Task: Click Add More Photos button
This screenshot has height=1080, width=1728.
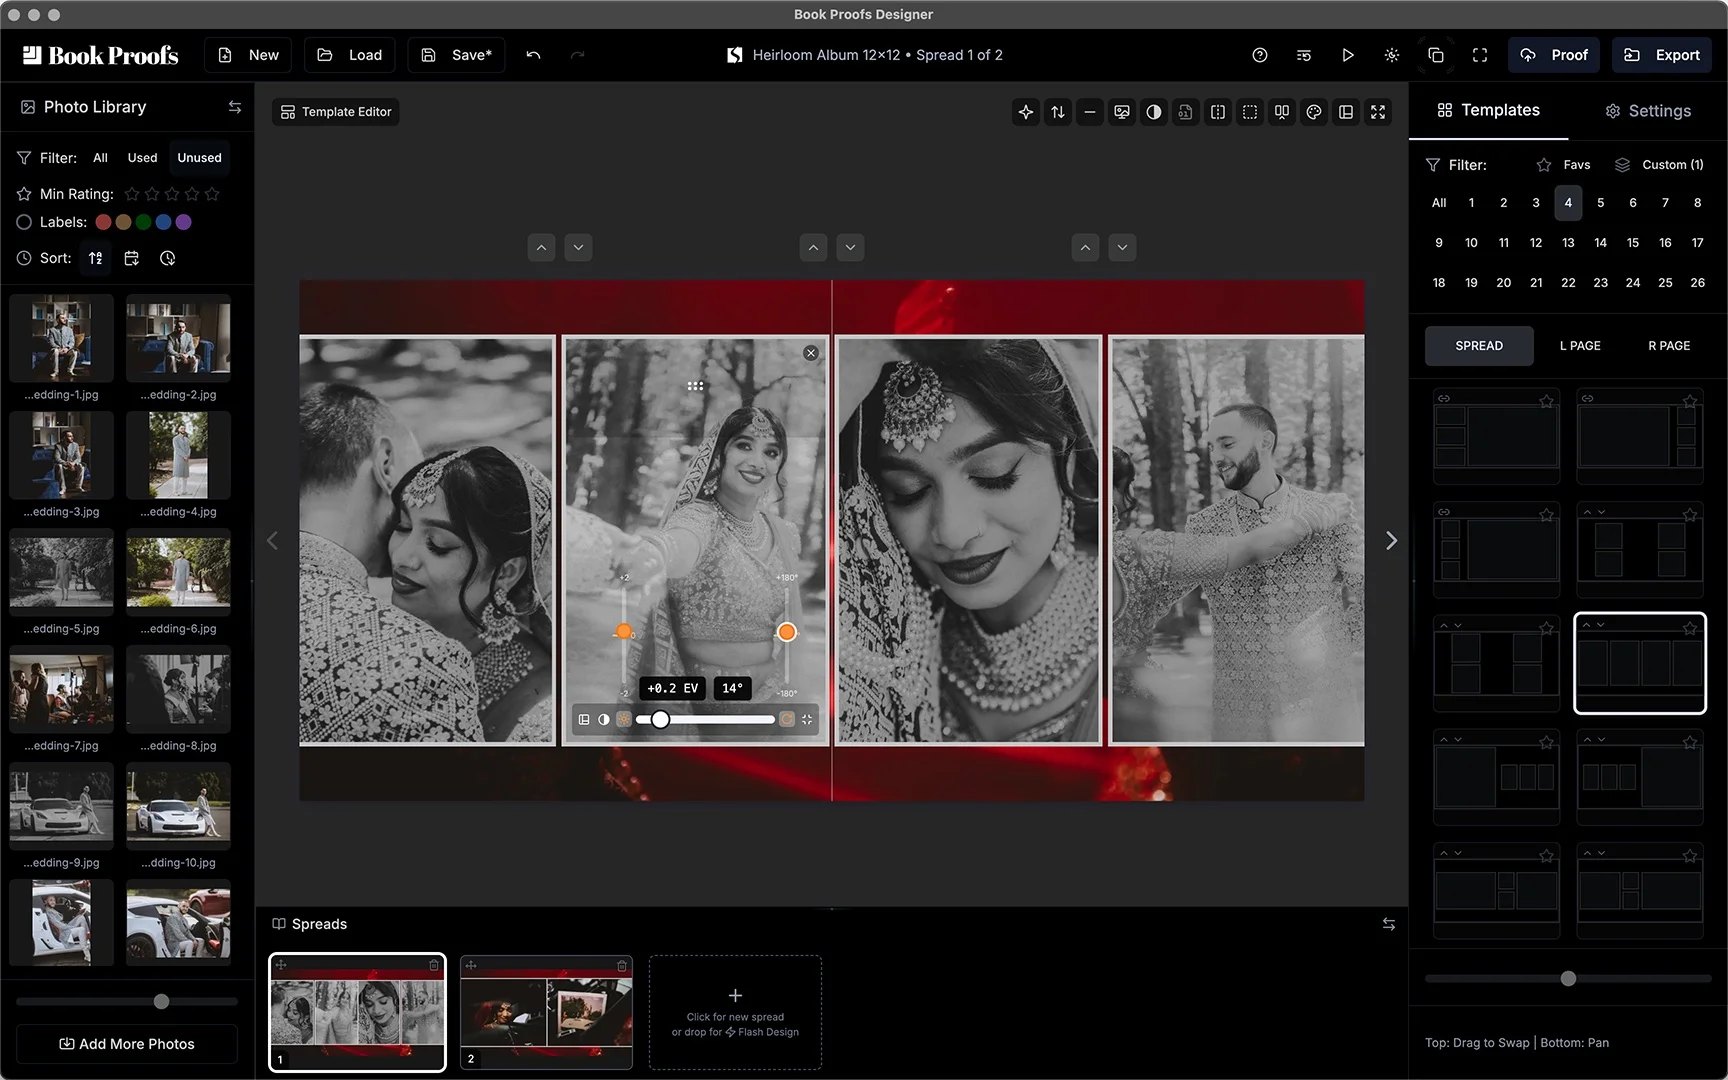Action: point(127,1044)
